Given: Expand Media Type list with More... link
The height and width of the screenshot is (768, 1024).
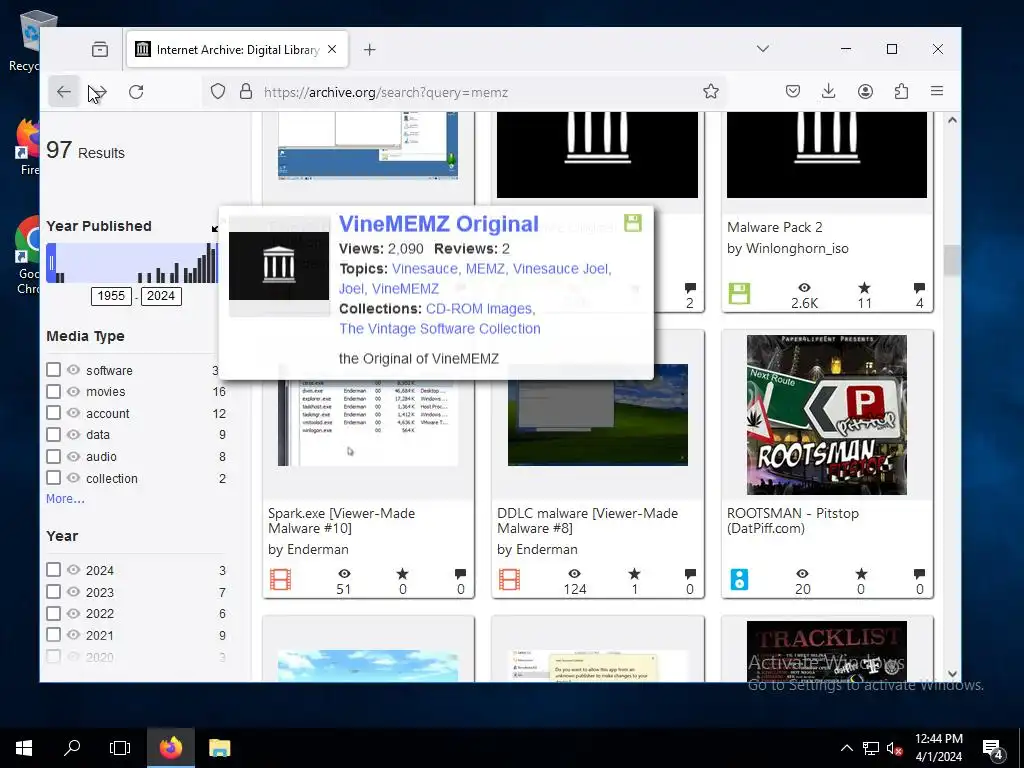Looking at the screenshot, I should coord(65,499).
